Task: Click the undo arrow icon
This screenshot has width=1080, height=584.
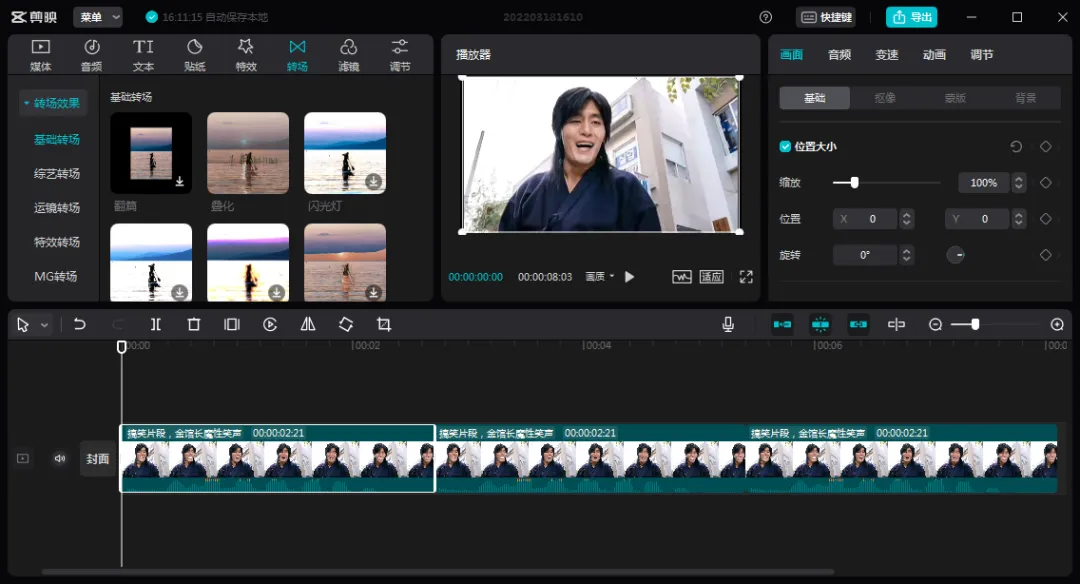Action: (79, 324)
